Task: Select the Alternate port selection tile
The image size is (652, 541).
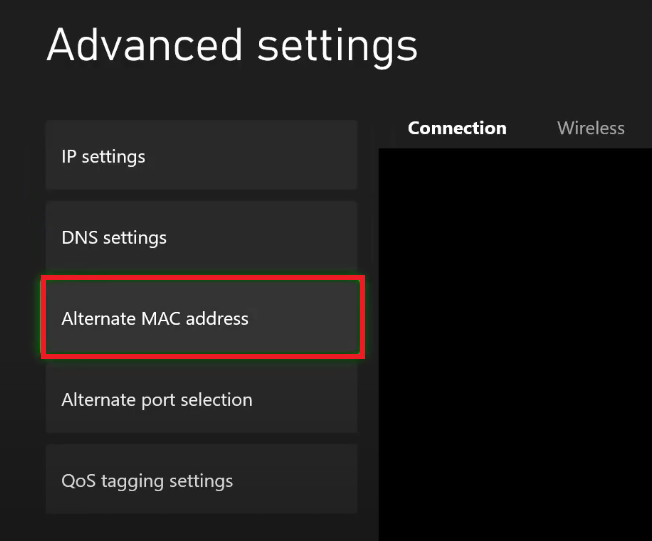Action: point(201,400)
